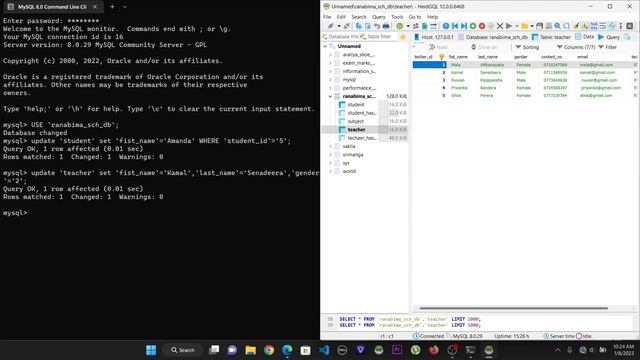This screenshot has width=640, height=360.
Task: Click the magnifier find text icon
Action: tap(557, 26)
